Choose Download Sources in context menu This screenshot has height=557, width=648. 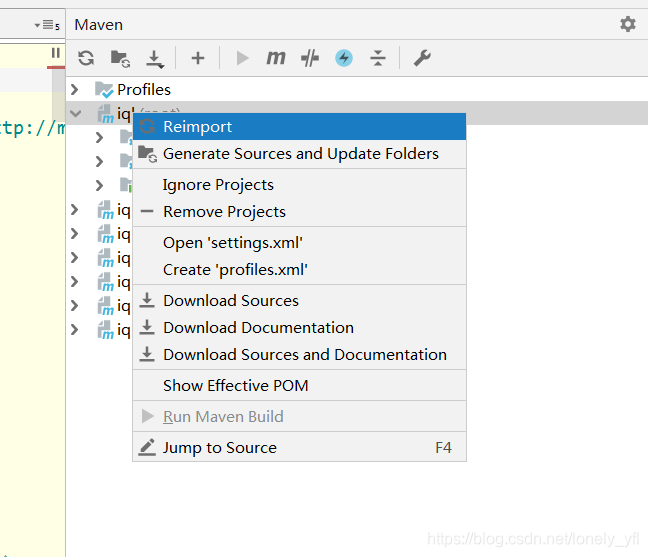click(299, 301)
